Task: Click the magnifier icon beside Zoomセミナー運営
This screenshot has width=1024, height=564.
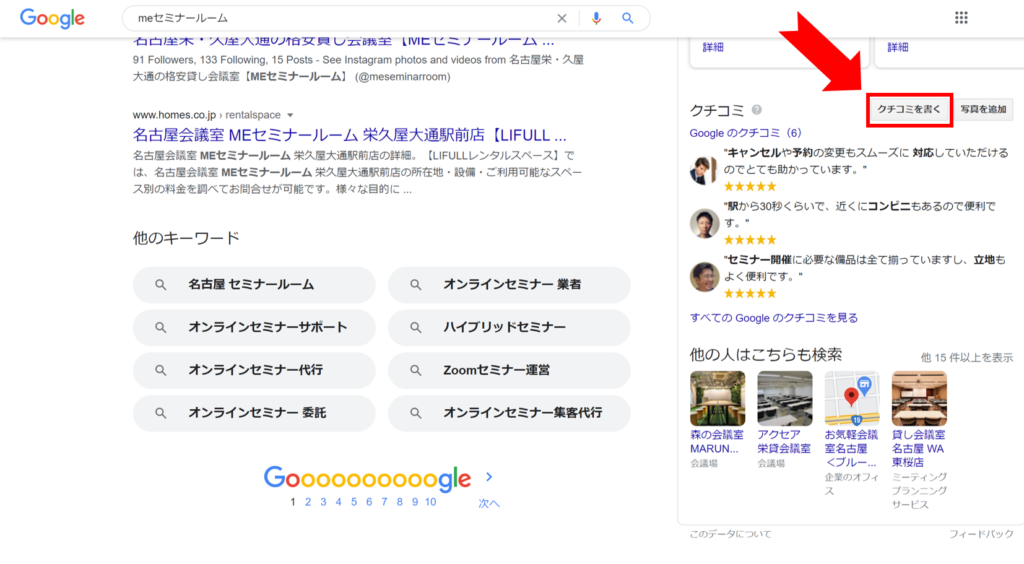Action: (x=415, y=370)
